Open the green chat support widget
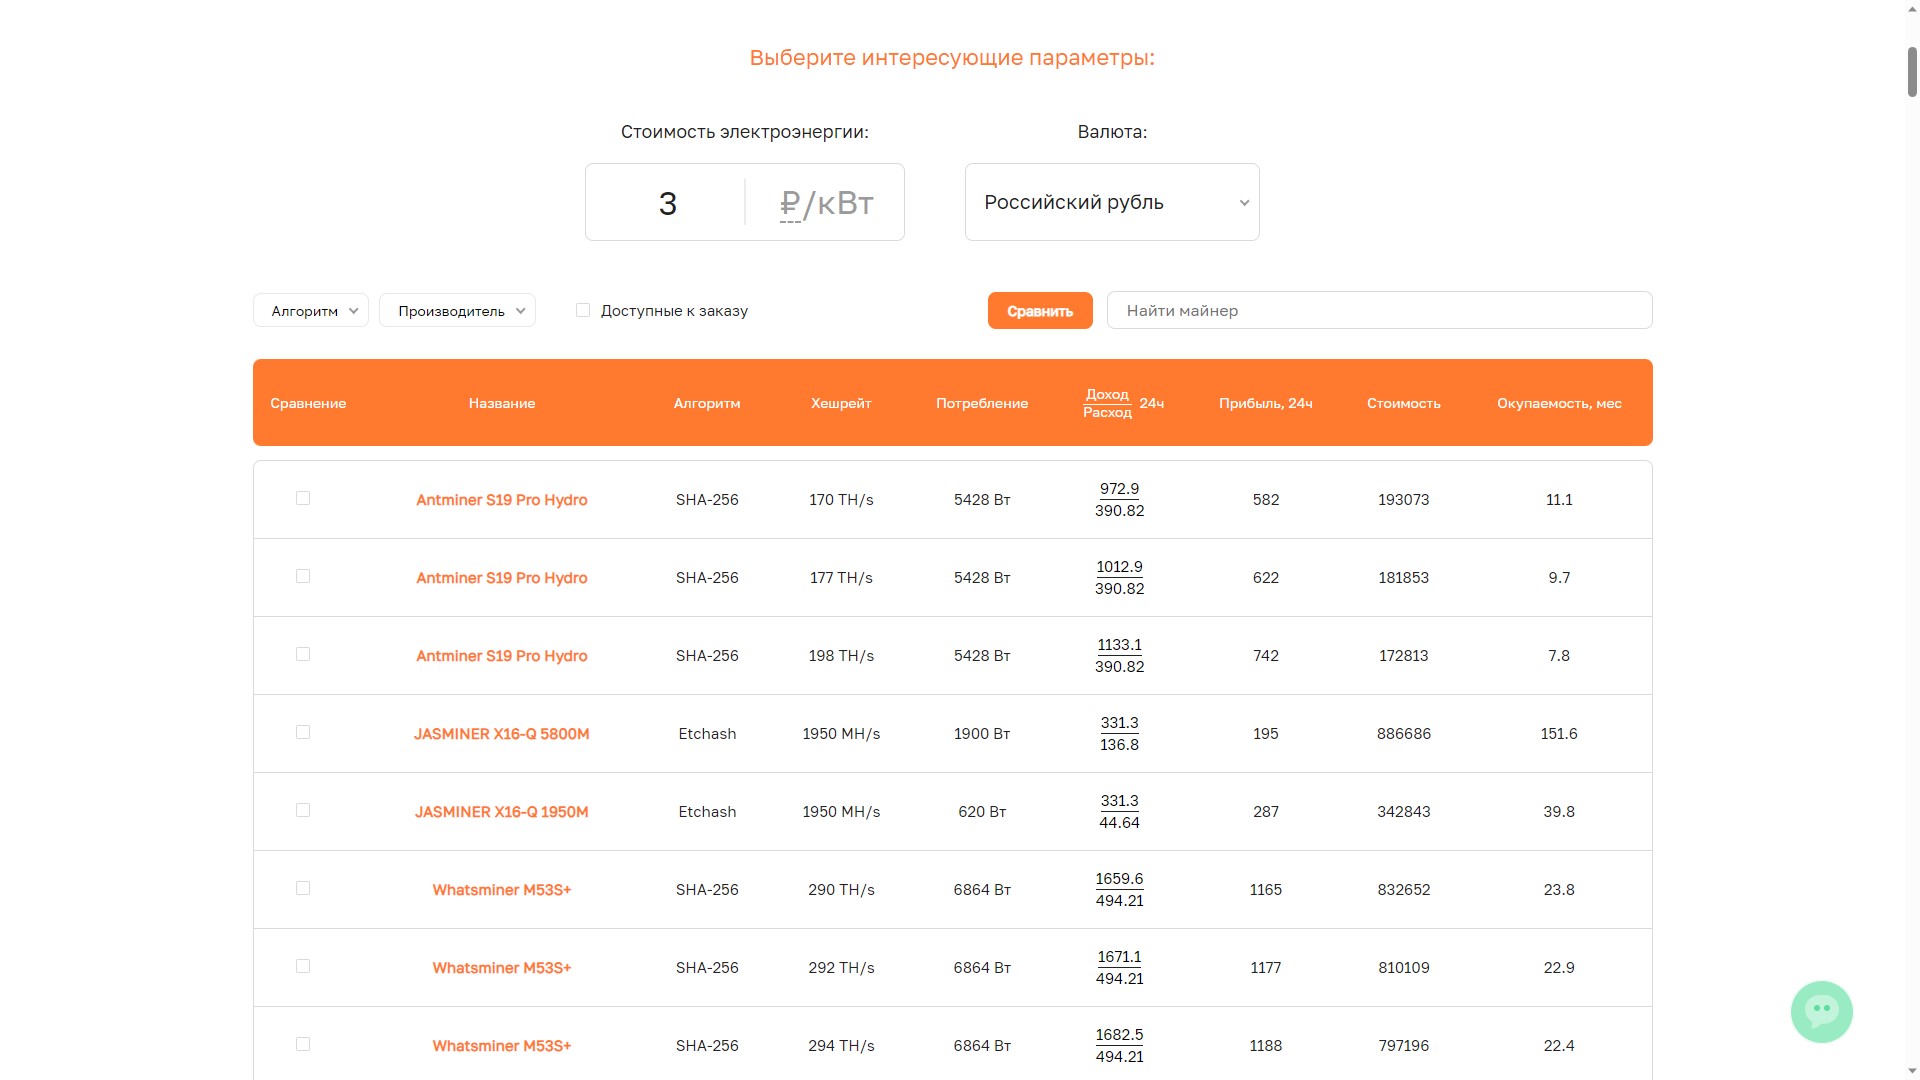The width and height of the screenshot is (1920, 1080). click(x=1821, y=1011)
